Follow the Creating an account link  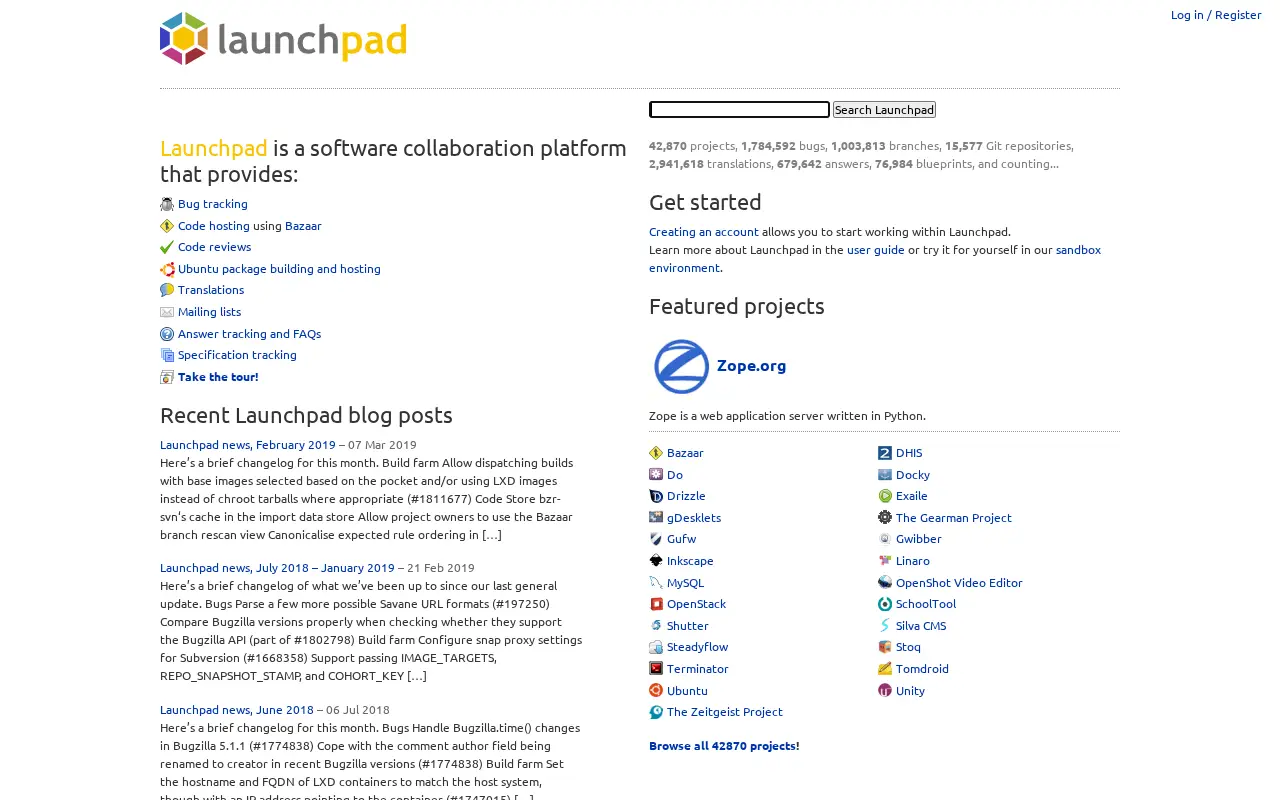[x=704, y=232]
